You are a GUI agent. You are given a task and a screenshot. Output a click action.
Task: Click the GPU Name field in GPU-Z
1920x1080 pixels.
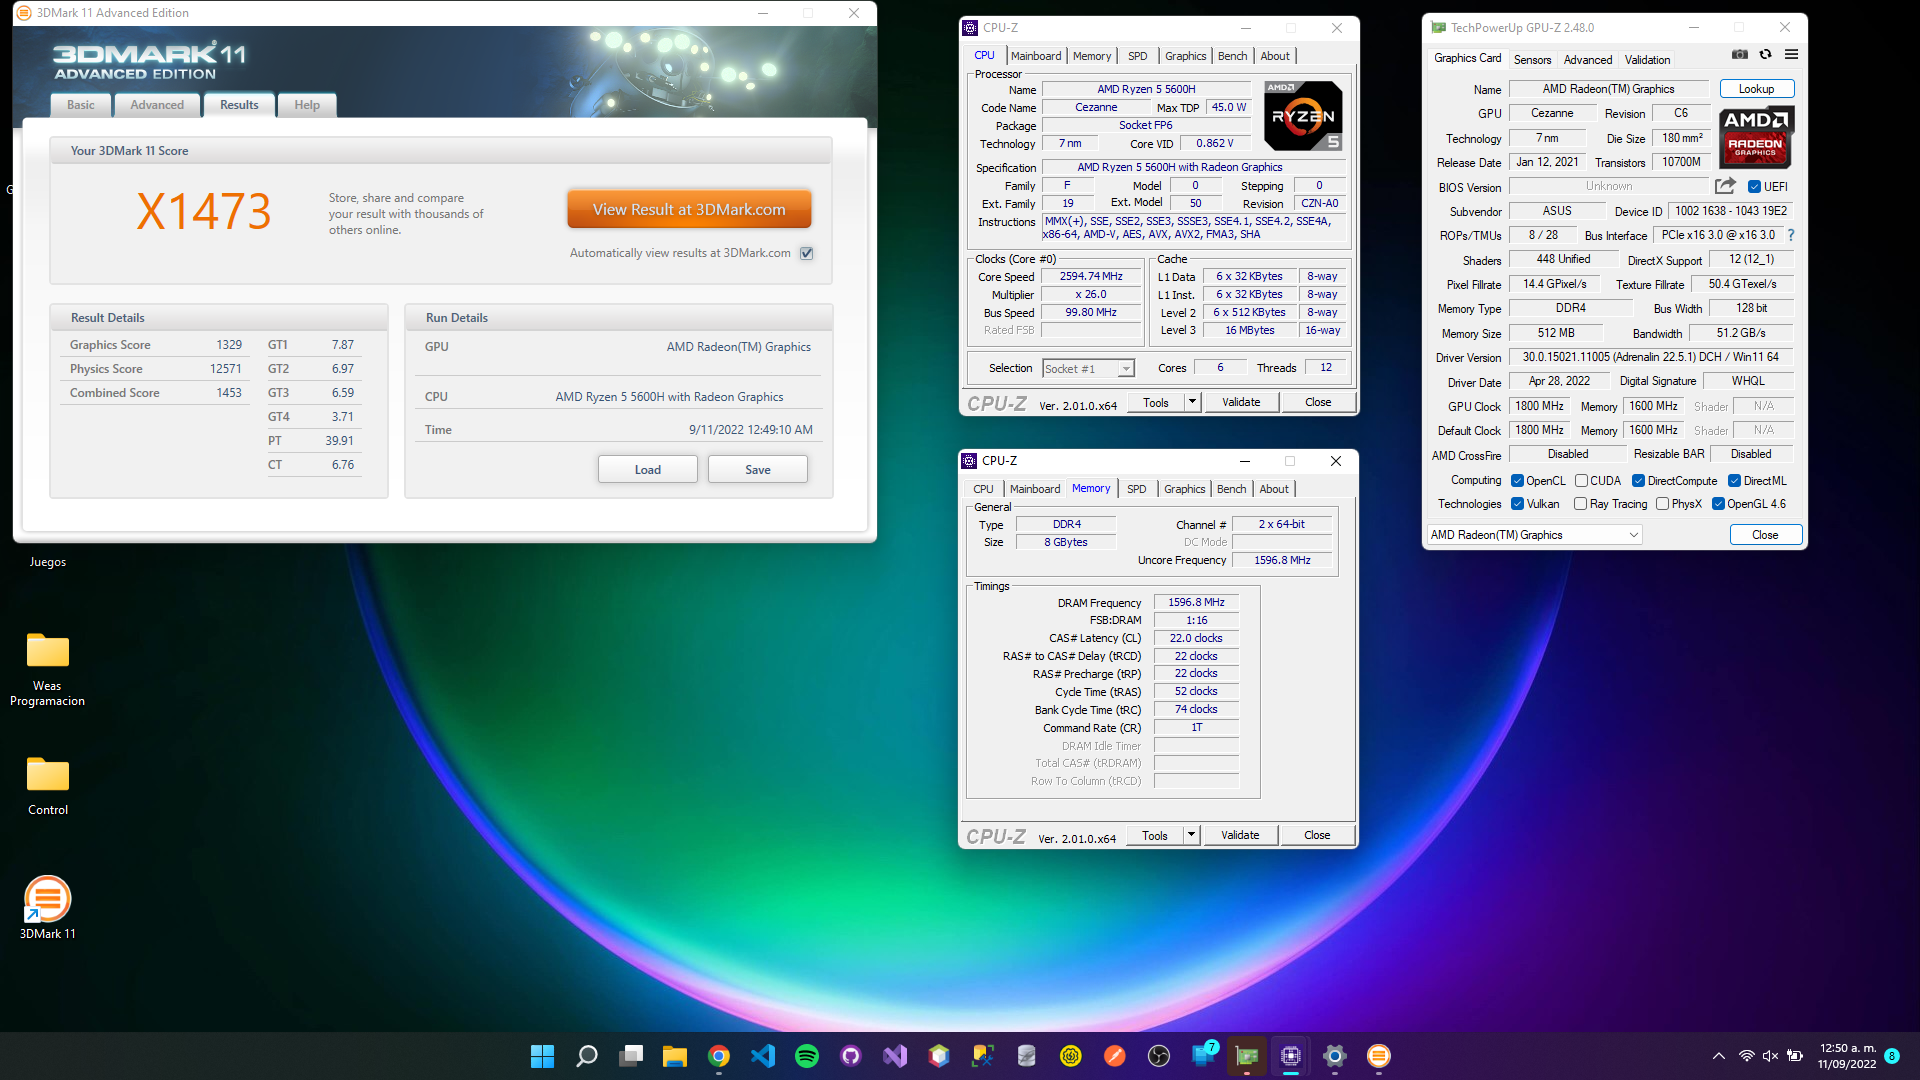point(1608,89)
